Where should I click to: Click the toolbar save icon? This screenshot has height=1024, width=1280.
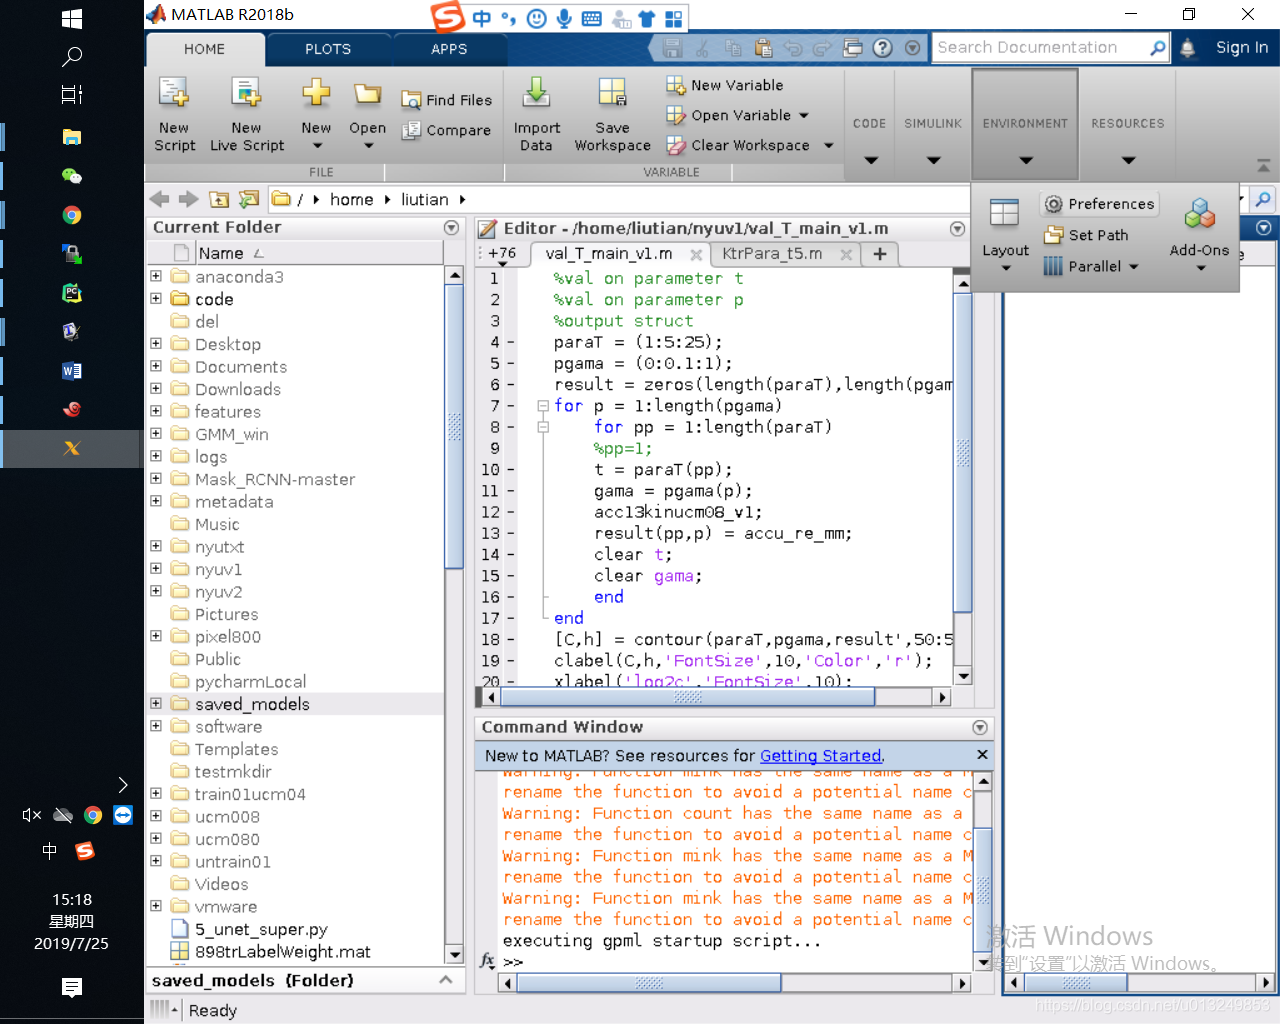point(672,48)
